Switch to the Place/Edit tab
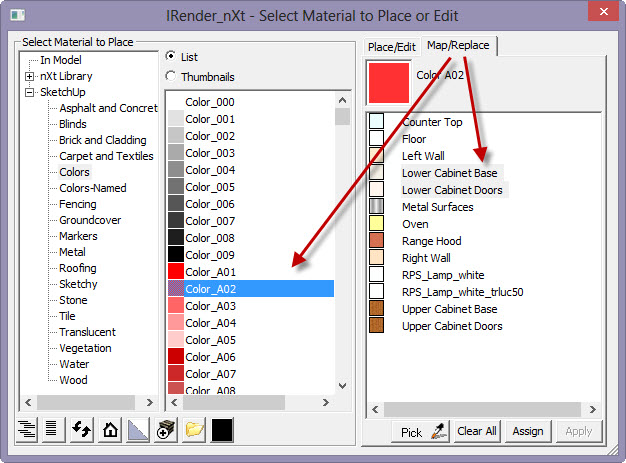 [x=392, y=46]
